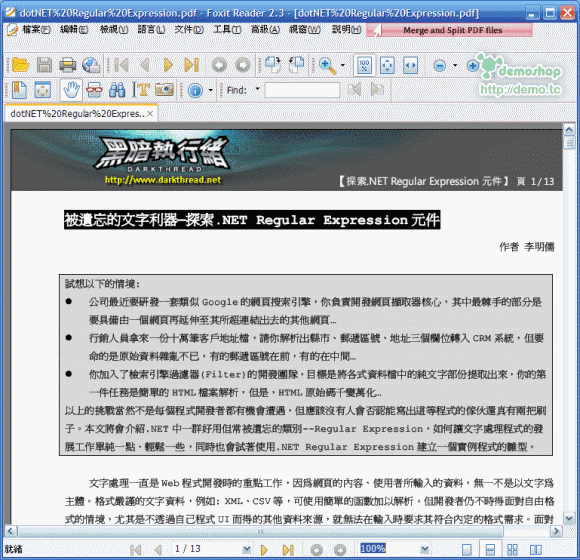The image size is (580, 560).
Task: Set actual size 100% view icon
Action: 364,65
